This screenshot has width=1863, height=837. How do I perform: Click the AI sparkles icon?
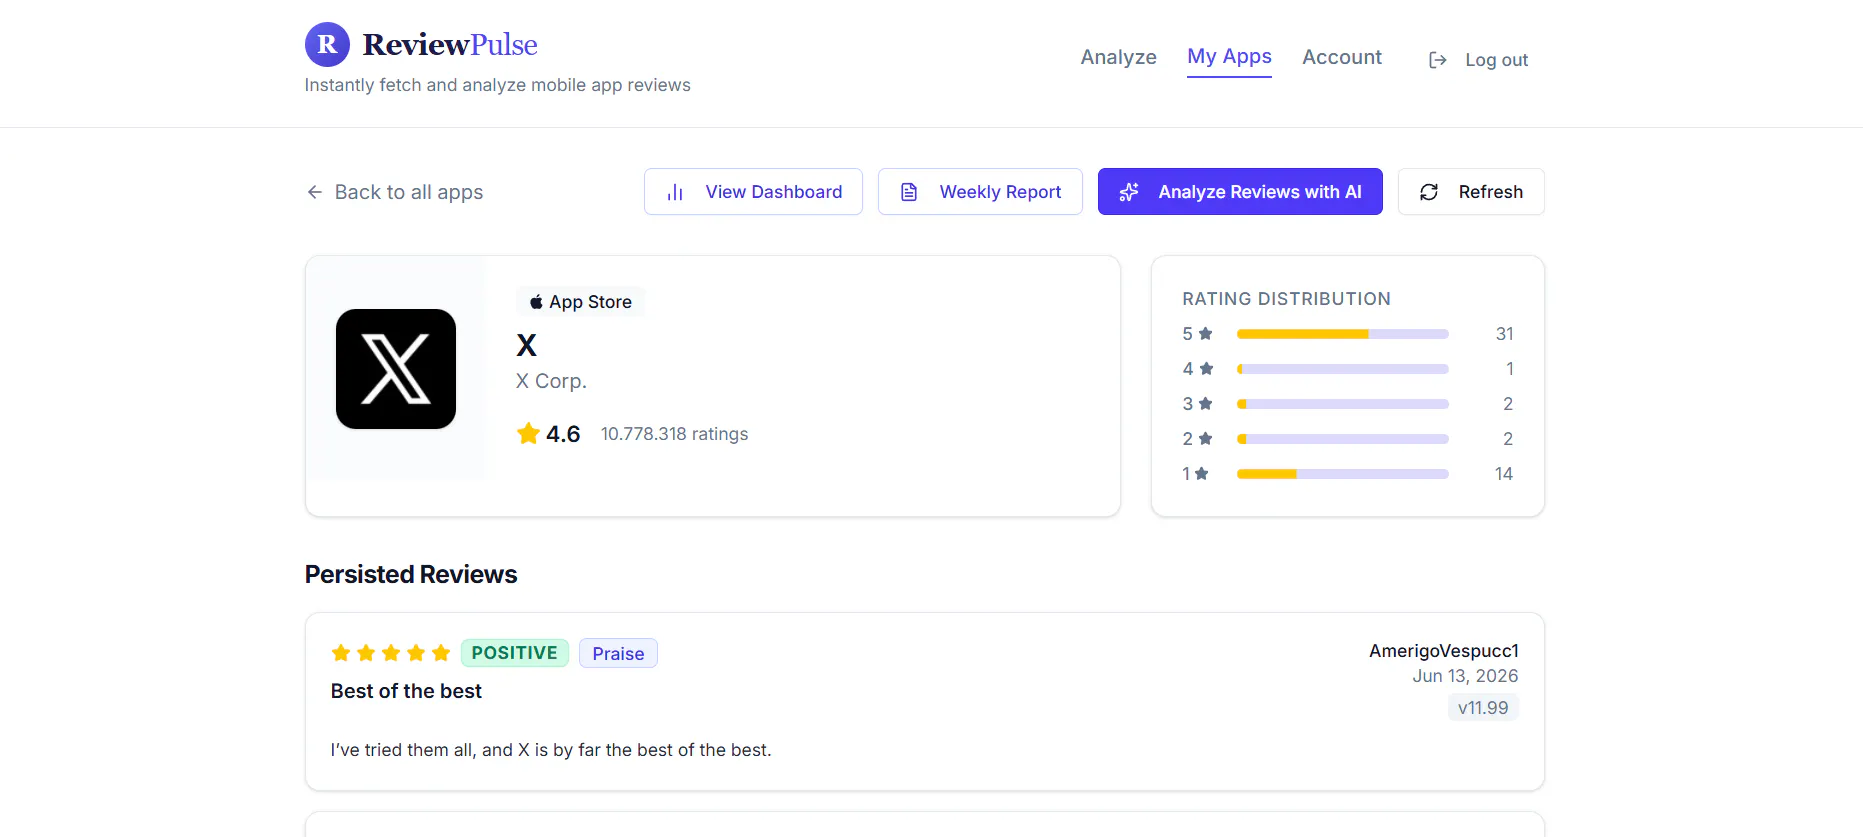[1129, 192]
